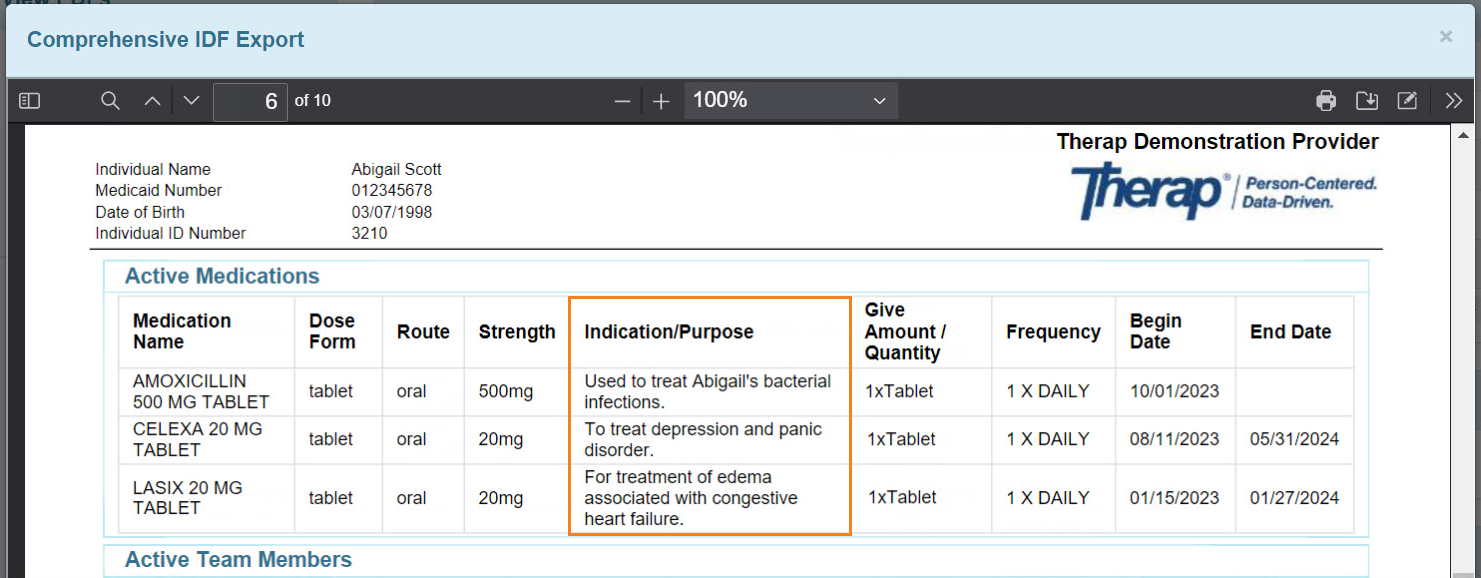Viewport: 1481px width, 578px height.
Task: Click the Therap logo
Action: (x=1223, y=191)
